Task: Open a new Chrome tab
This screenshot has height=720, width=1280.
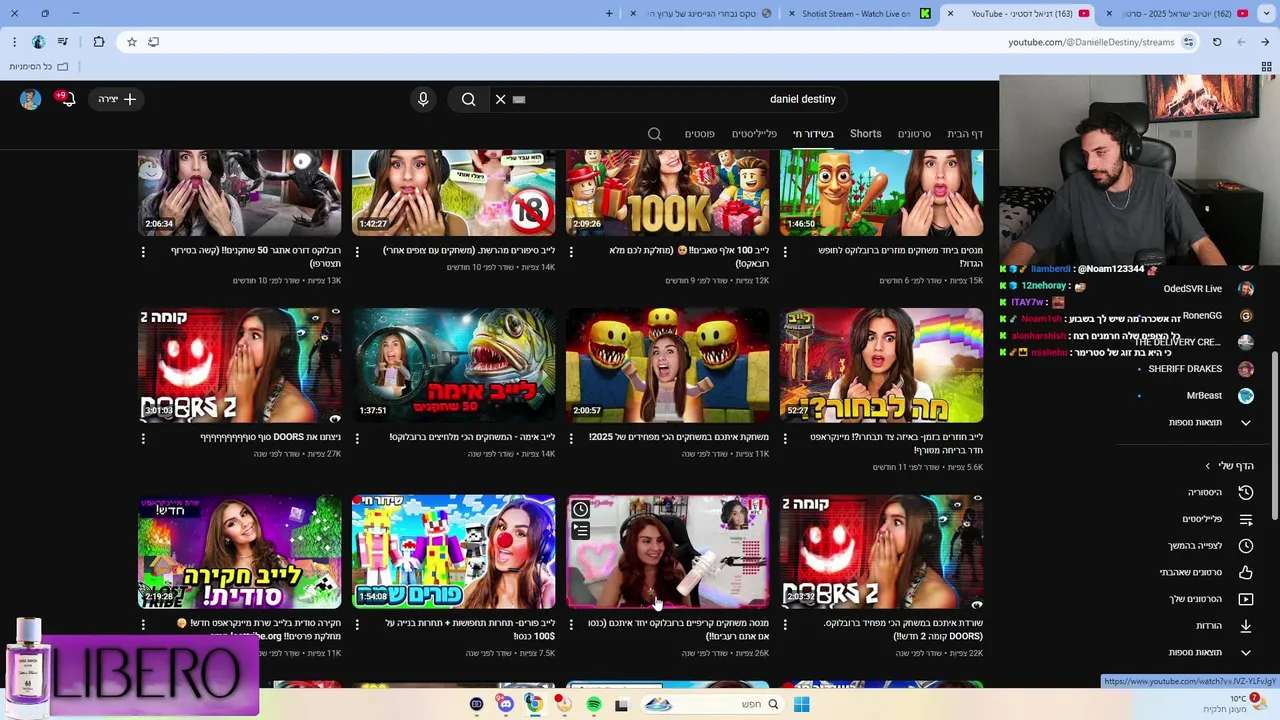Action: (609, 13)
